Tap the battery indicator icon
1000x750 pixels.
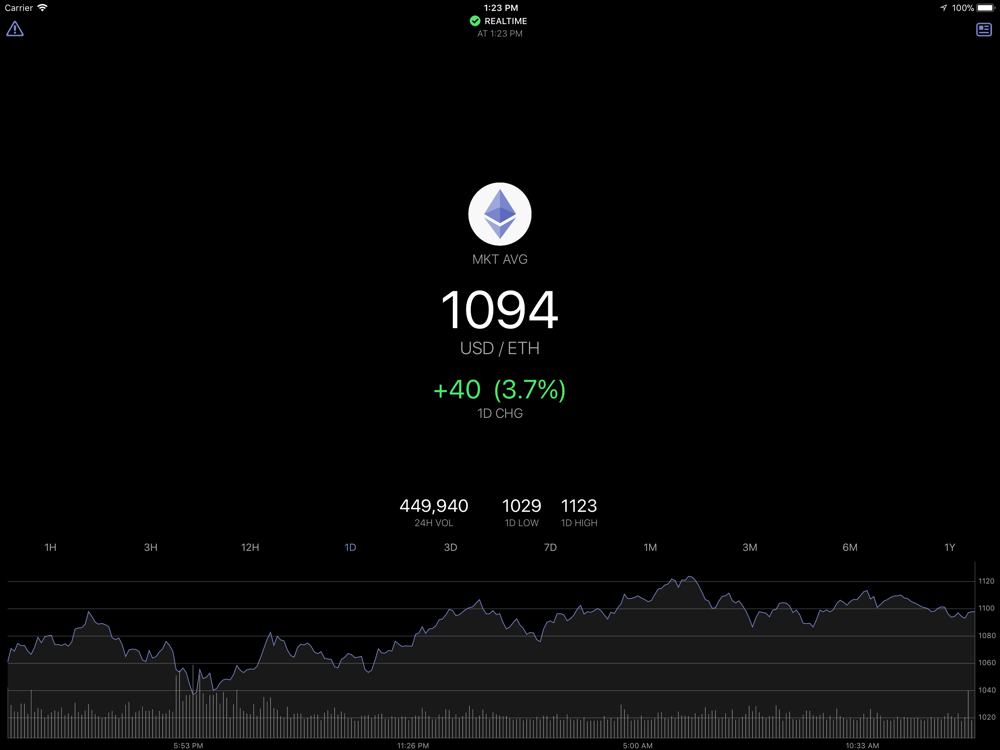point(986,8)
